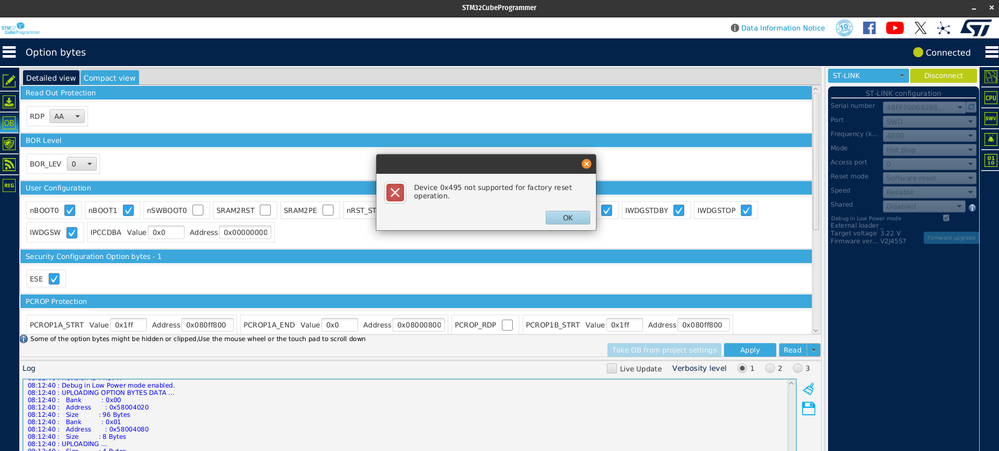Visit ST Facebook page icon
The height and width of the screenshot is (451, 999).
pyautogui.click(x=869, y=28)
